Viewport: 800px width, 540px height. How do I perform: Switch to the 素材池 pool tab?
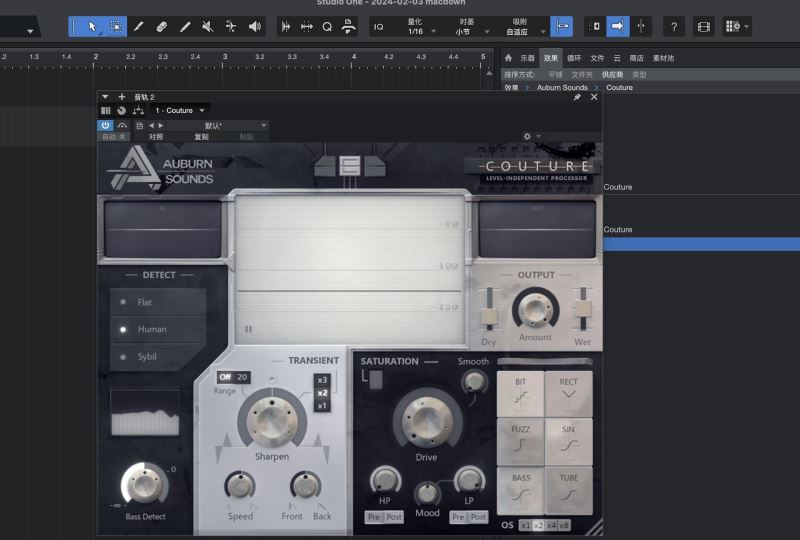(663, 58)
